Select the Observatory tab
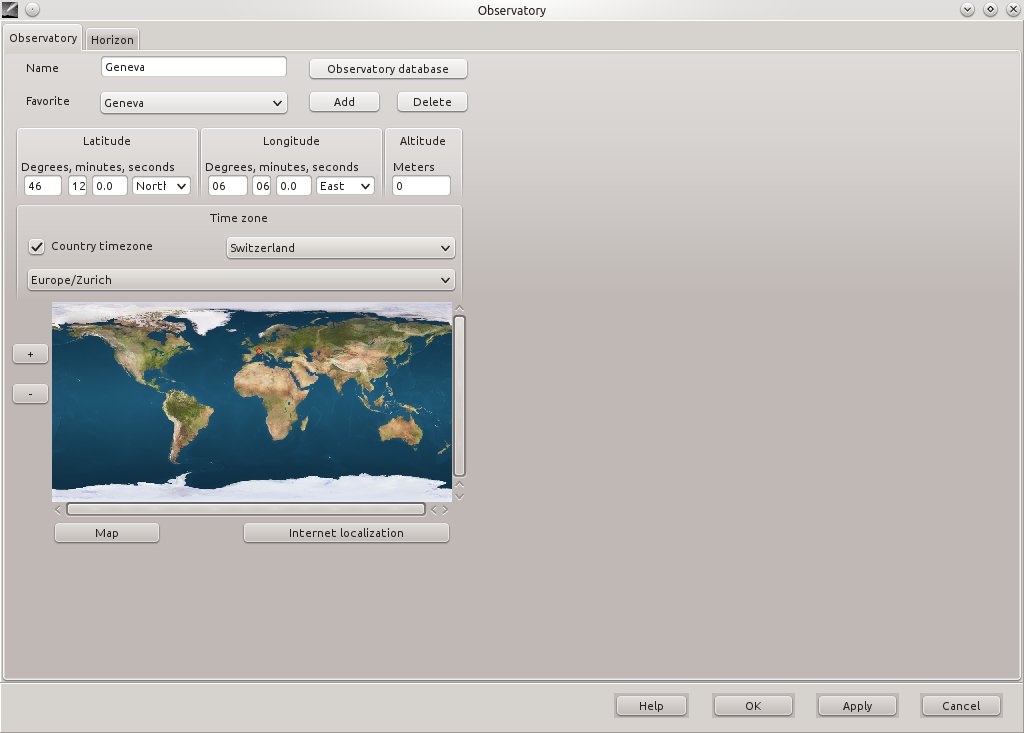Screen dimensions: 1024x733 [43, 38]
